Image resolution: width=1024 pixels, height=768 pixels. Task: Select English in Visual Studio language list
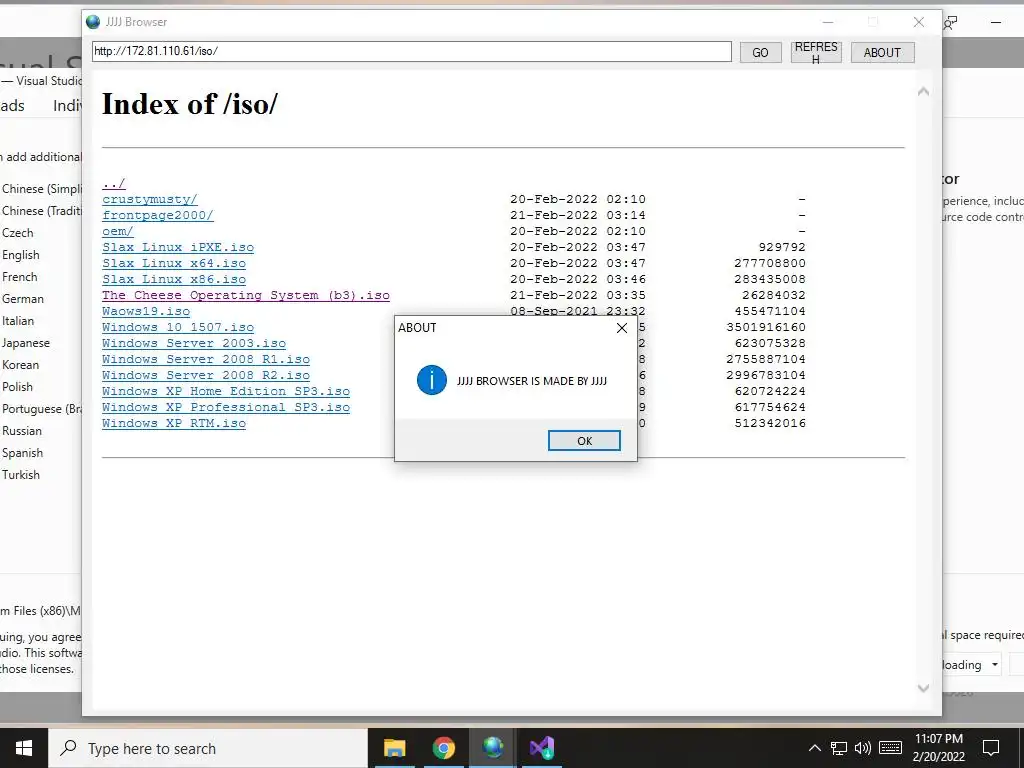pos(21,255)
